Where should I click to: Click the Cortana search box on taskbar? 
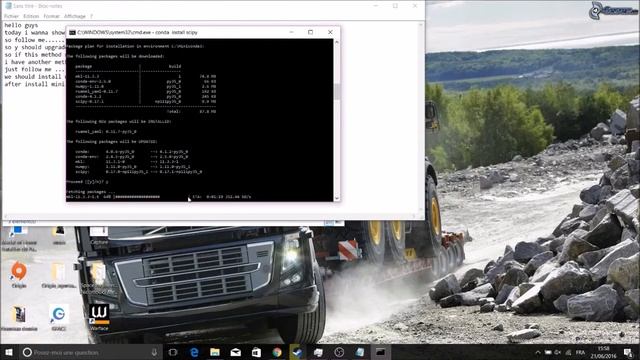coord(91,352)
